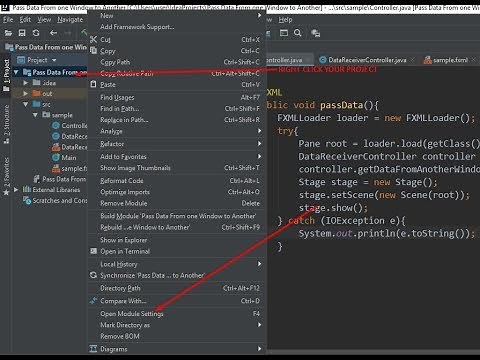Open the 2: Favorites tool window tab

click(6, 176)
